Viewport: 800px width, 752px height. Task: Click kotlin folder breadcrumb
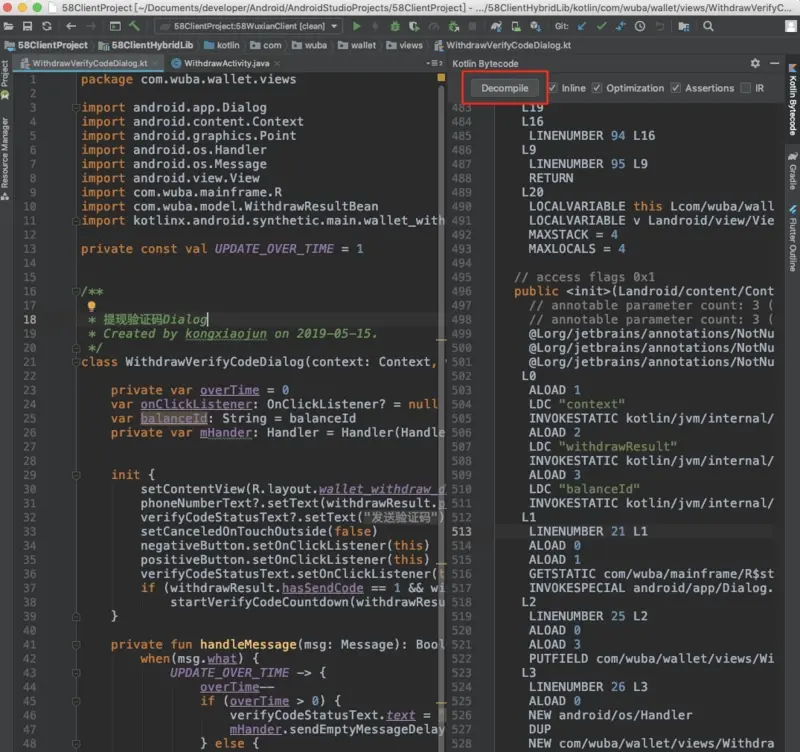222,45
